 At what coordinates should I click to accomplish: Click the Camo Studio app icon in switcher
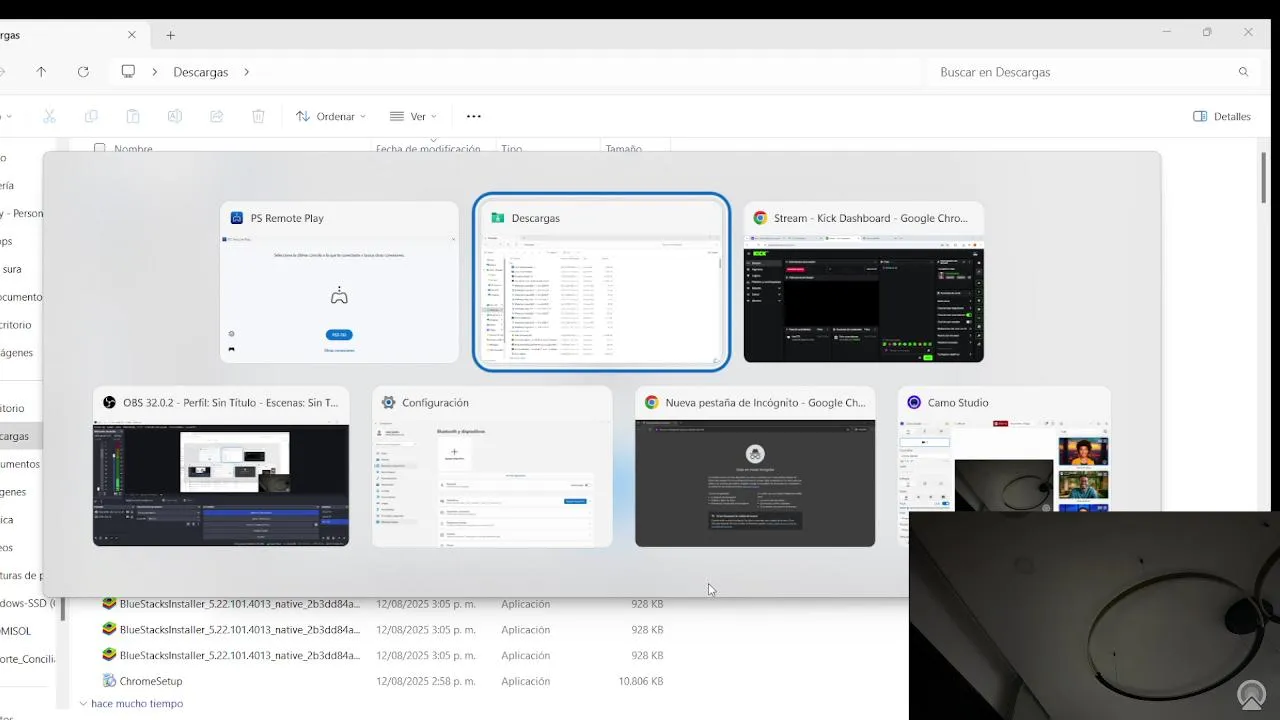914,402
